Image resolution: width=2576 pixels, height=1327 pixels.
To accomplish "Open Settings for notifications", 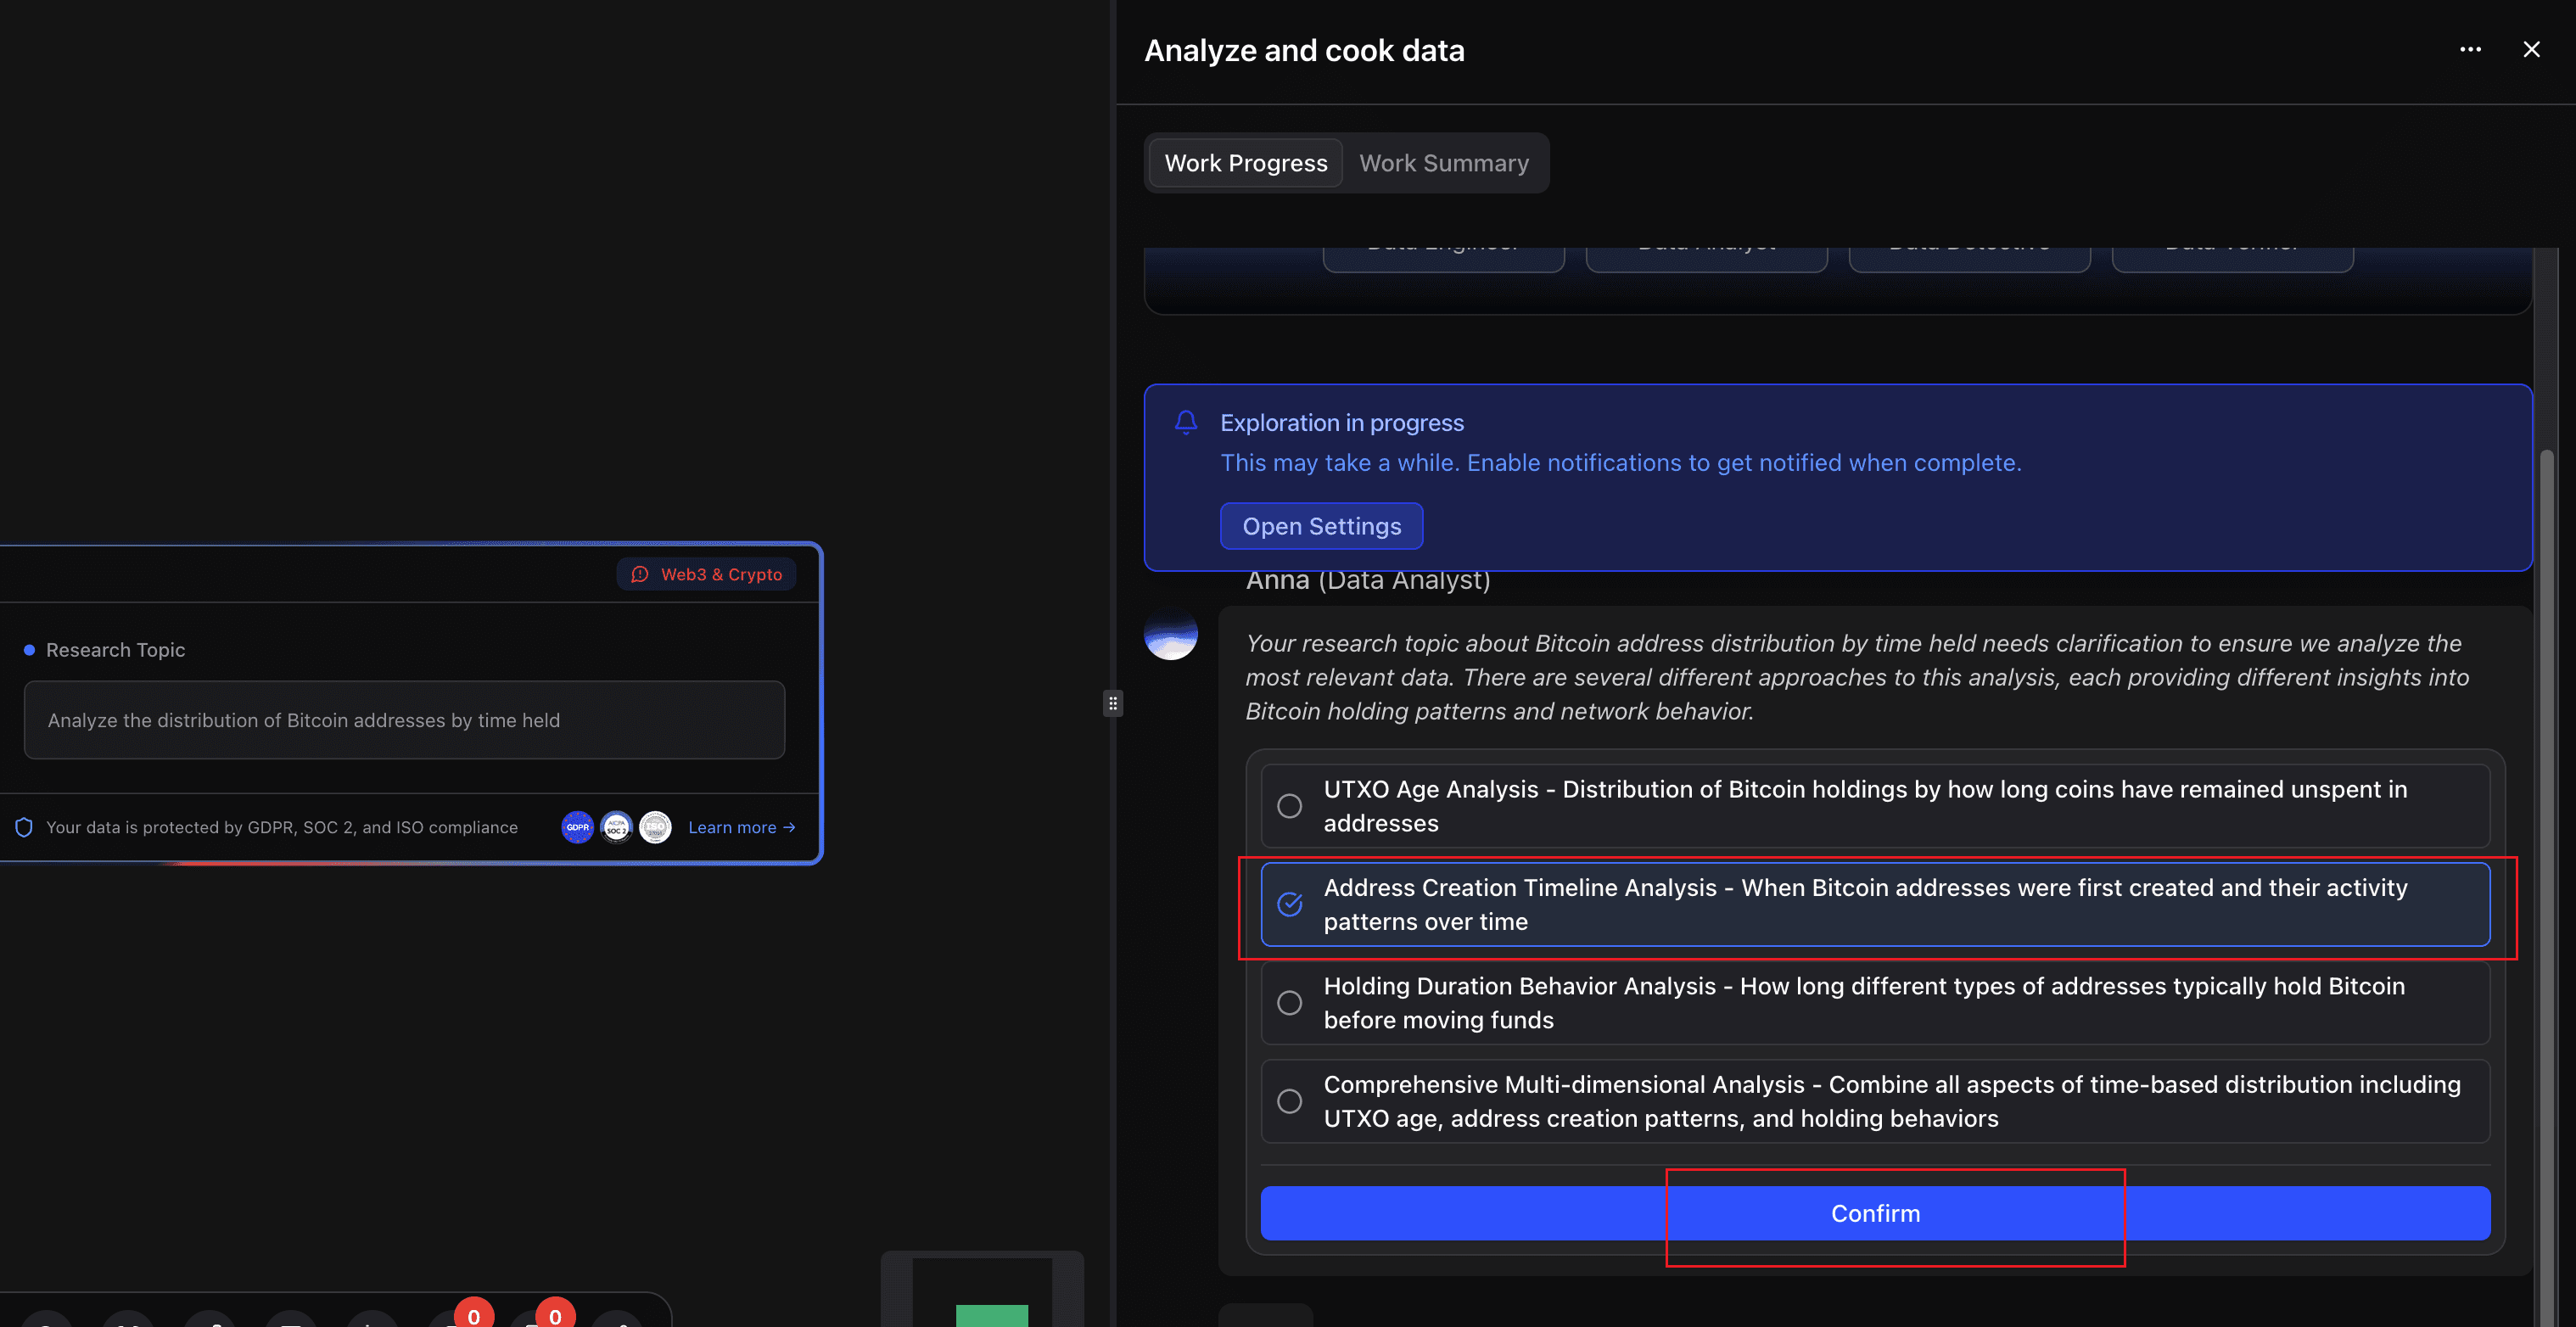I will [1321, 526].
